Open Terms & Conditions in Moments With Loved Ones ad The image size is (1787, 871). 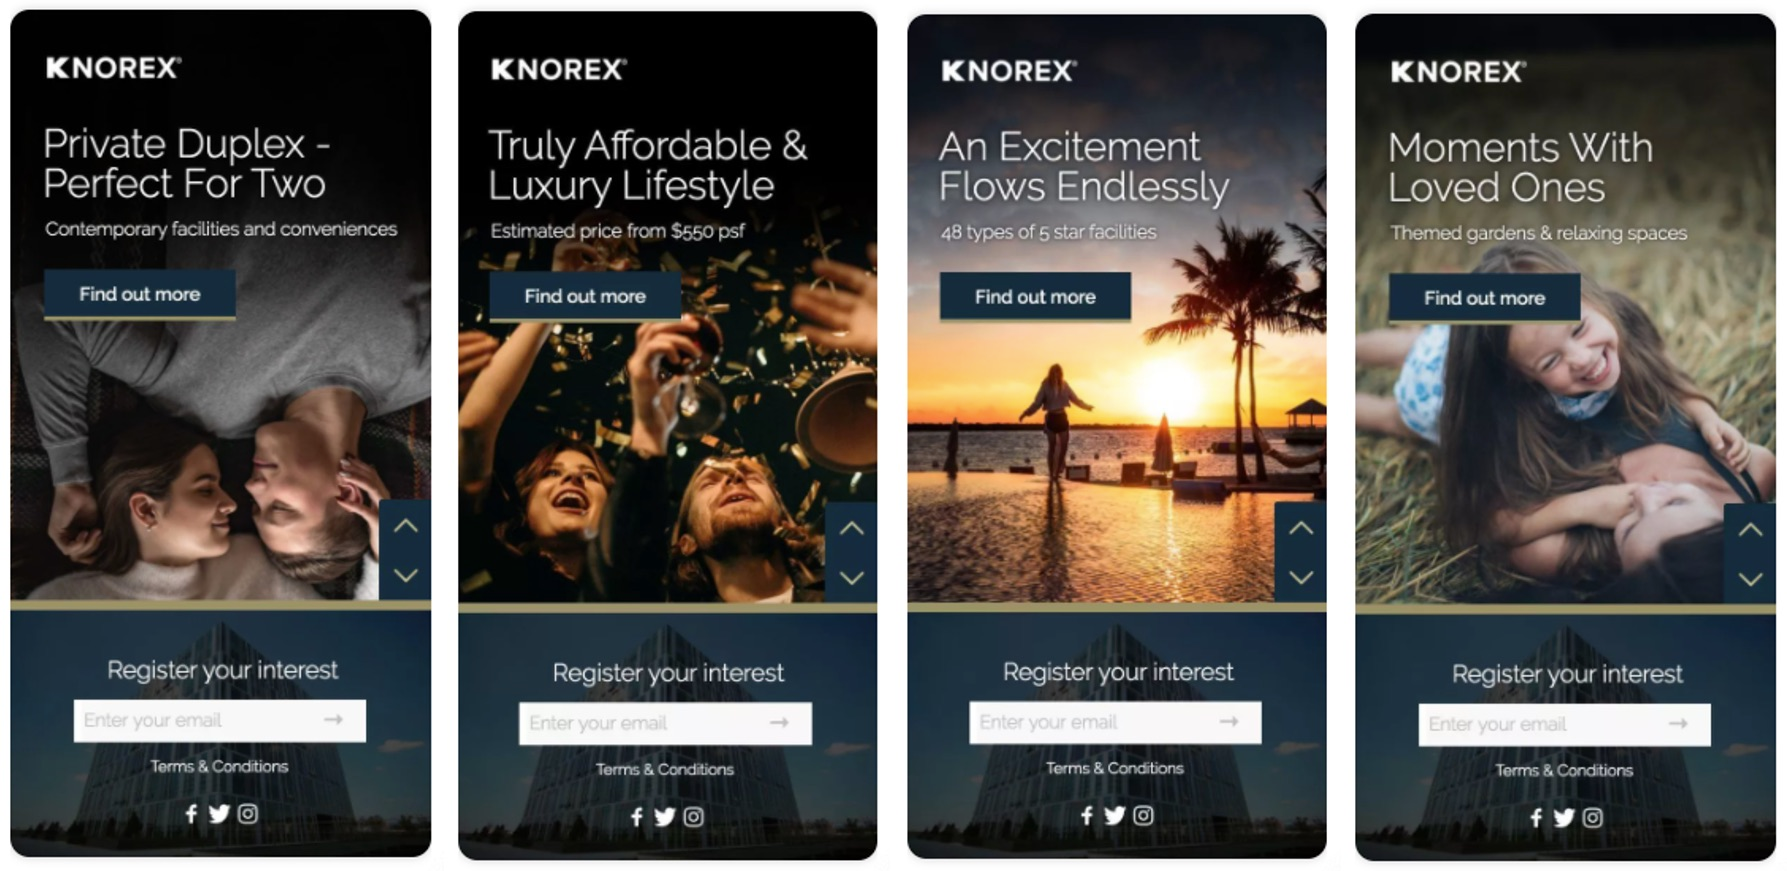click(x=1564, y=770)
